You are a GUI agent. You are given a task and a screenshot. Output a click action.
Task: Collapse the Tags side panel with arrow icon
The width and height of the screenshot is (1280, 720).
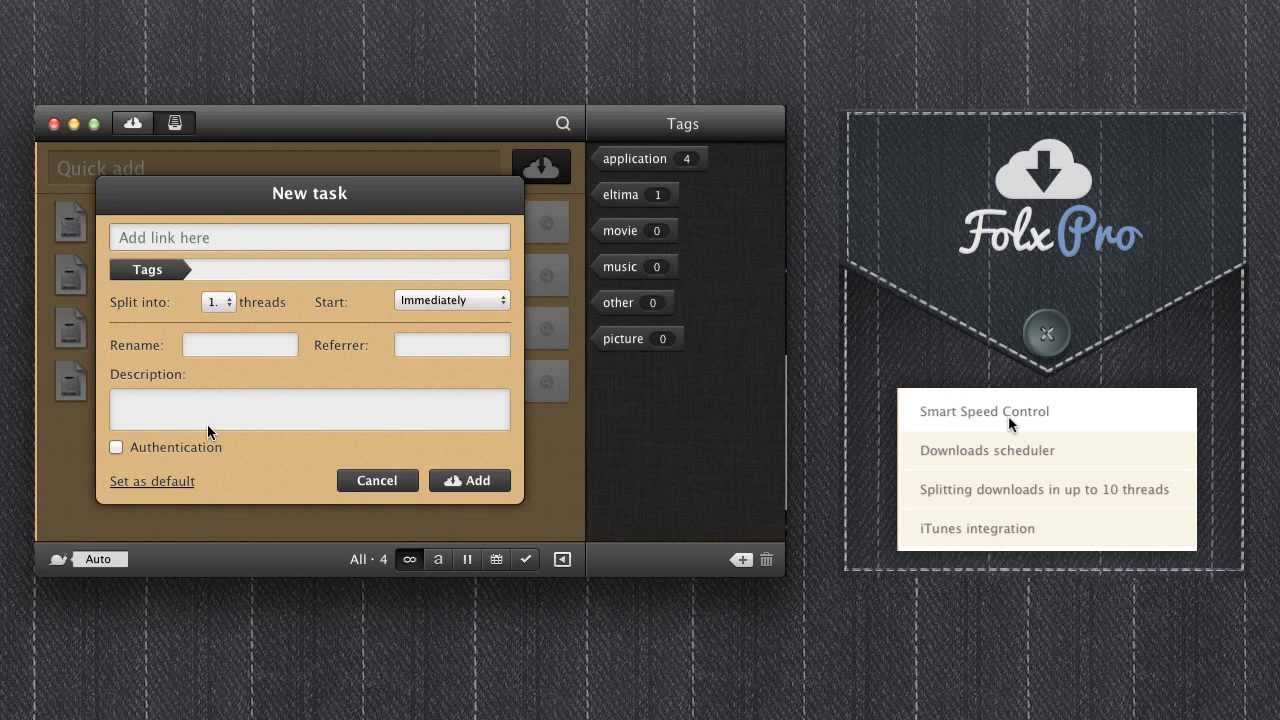click(562, 559)
